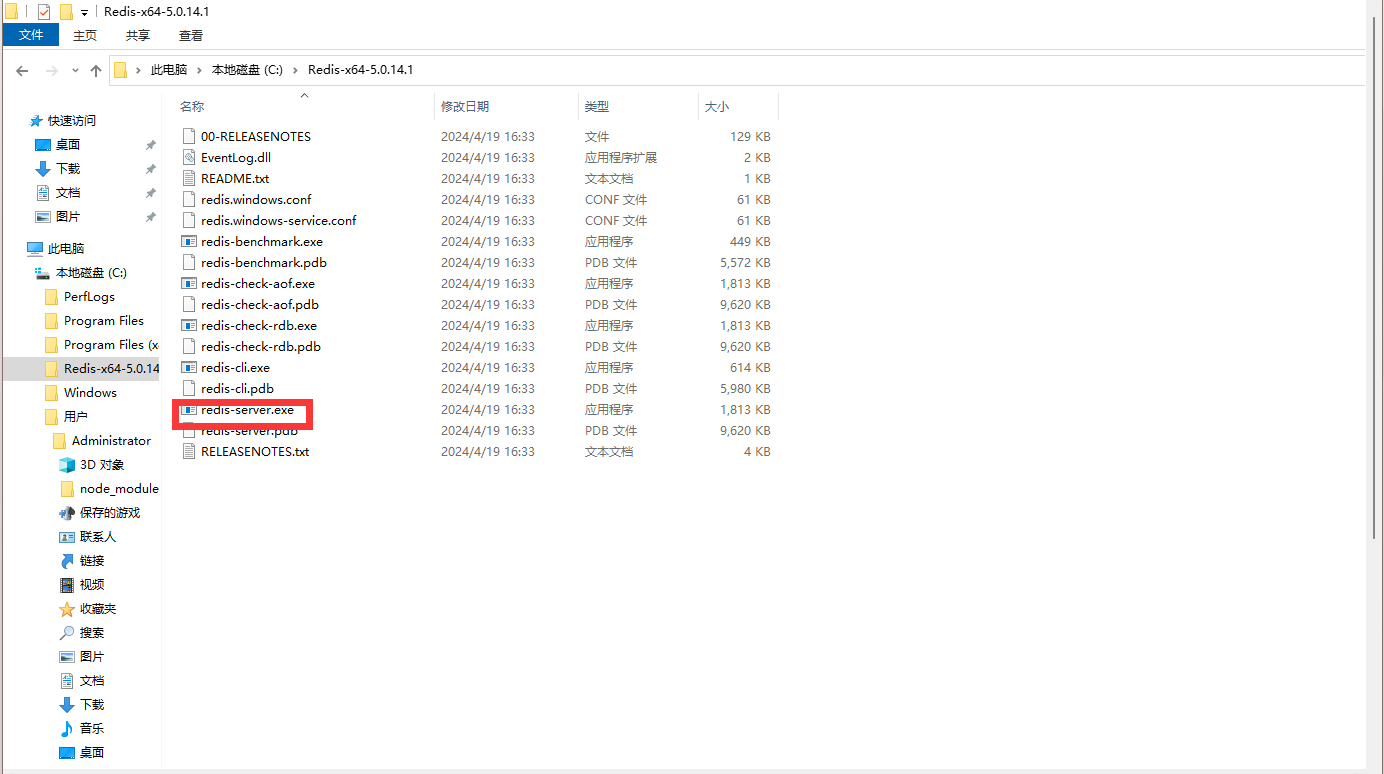Sort files by 修改日期 column header
The width and height of the screenshot is (1384, 774).
coord(465,106)
